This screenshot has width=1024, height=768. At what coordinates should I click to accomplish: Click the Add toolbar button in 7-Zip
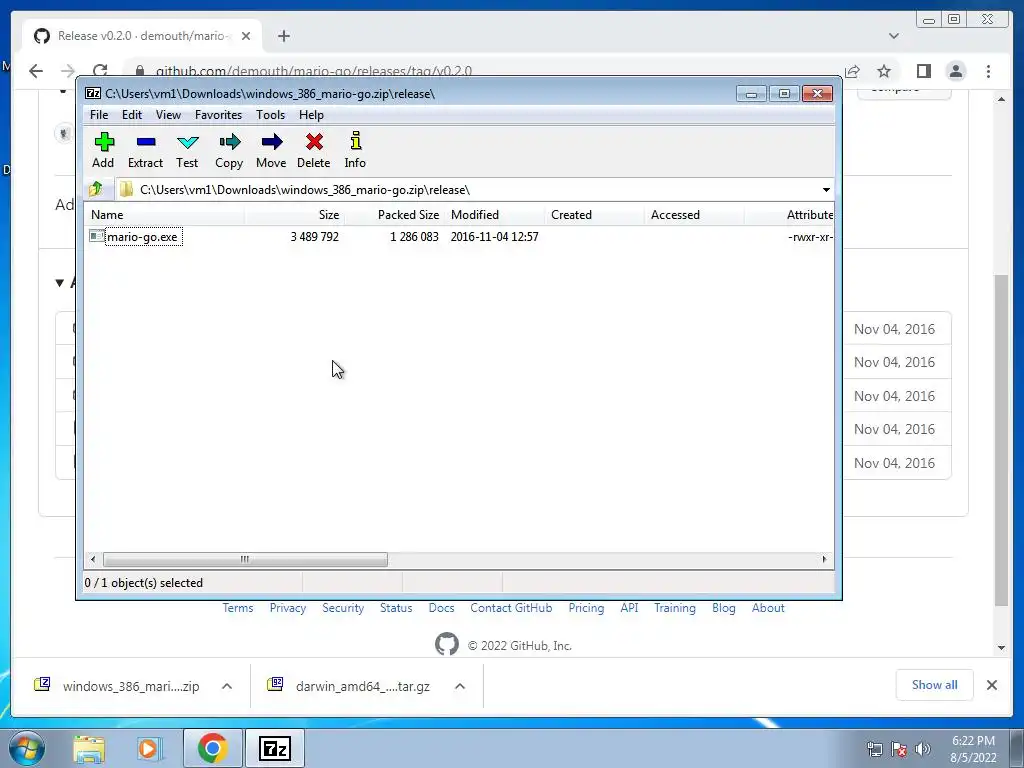coord(103,151)
